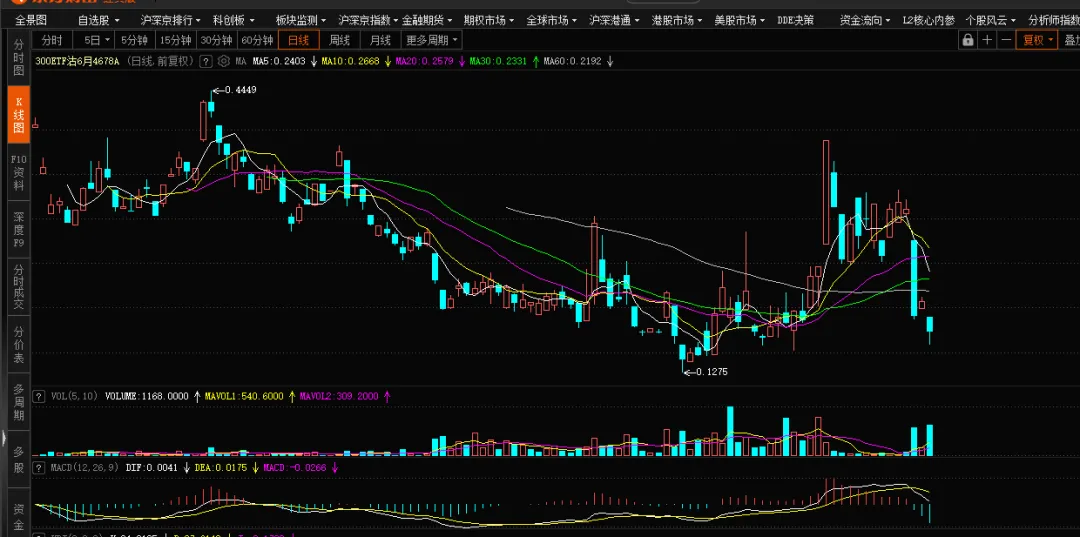Switch chart period to 30分钟
The height and width of the screenshot is (537, 1080).
point(217,41)
